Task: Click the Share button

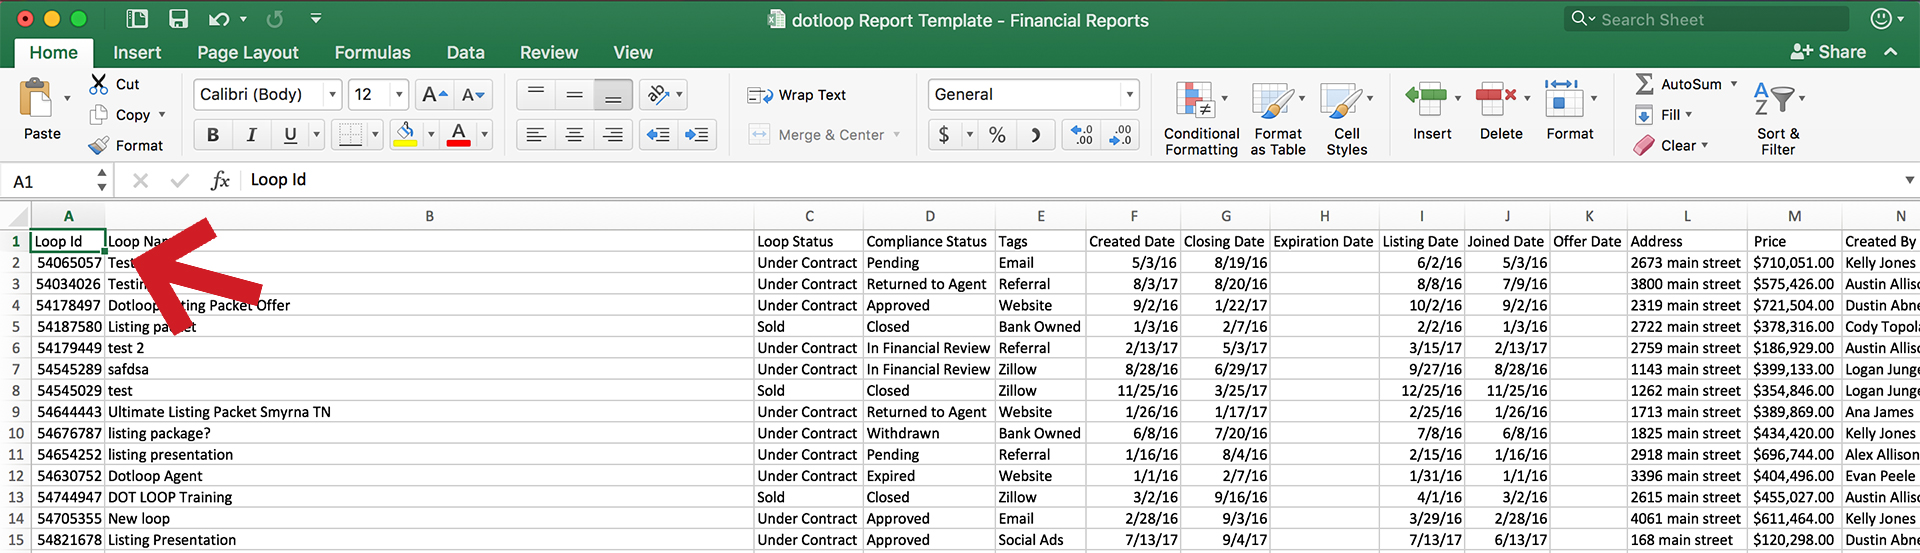Action: pyautogui.click(x=1828, y=52)
